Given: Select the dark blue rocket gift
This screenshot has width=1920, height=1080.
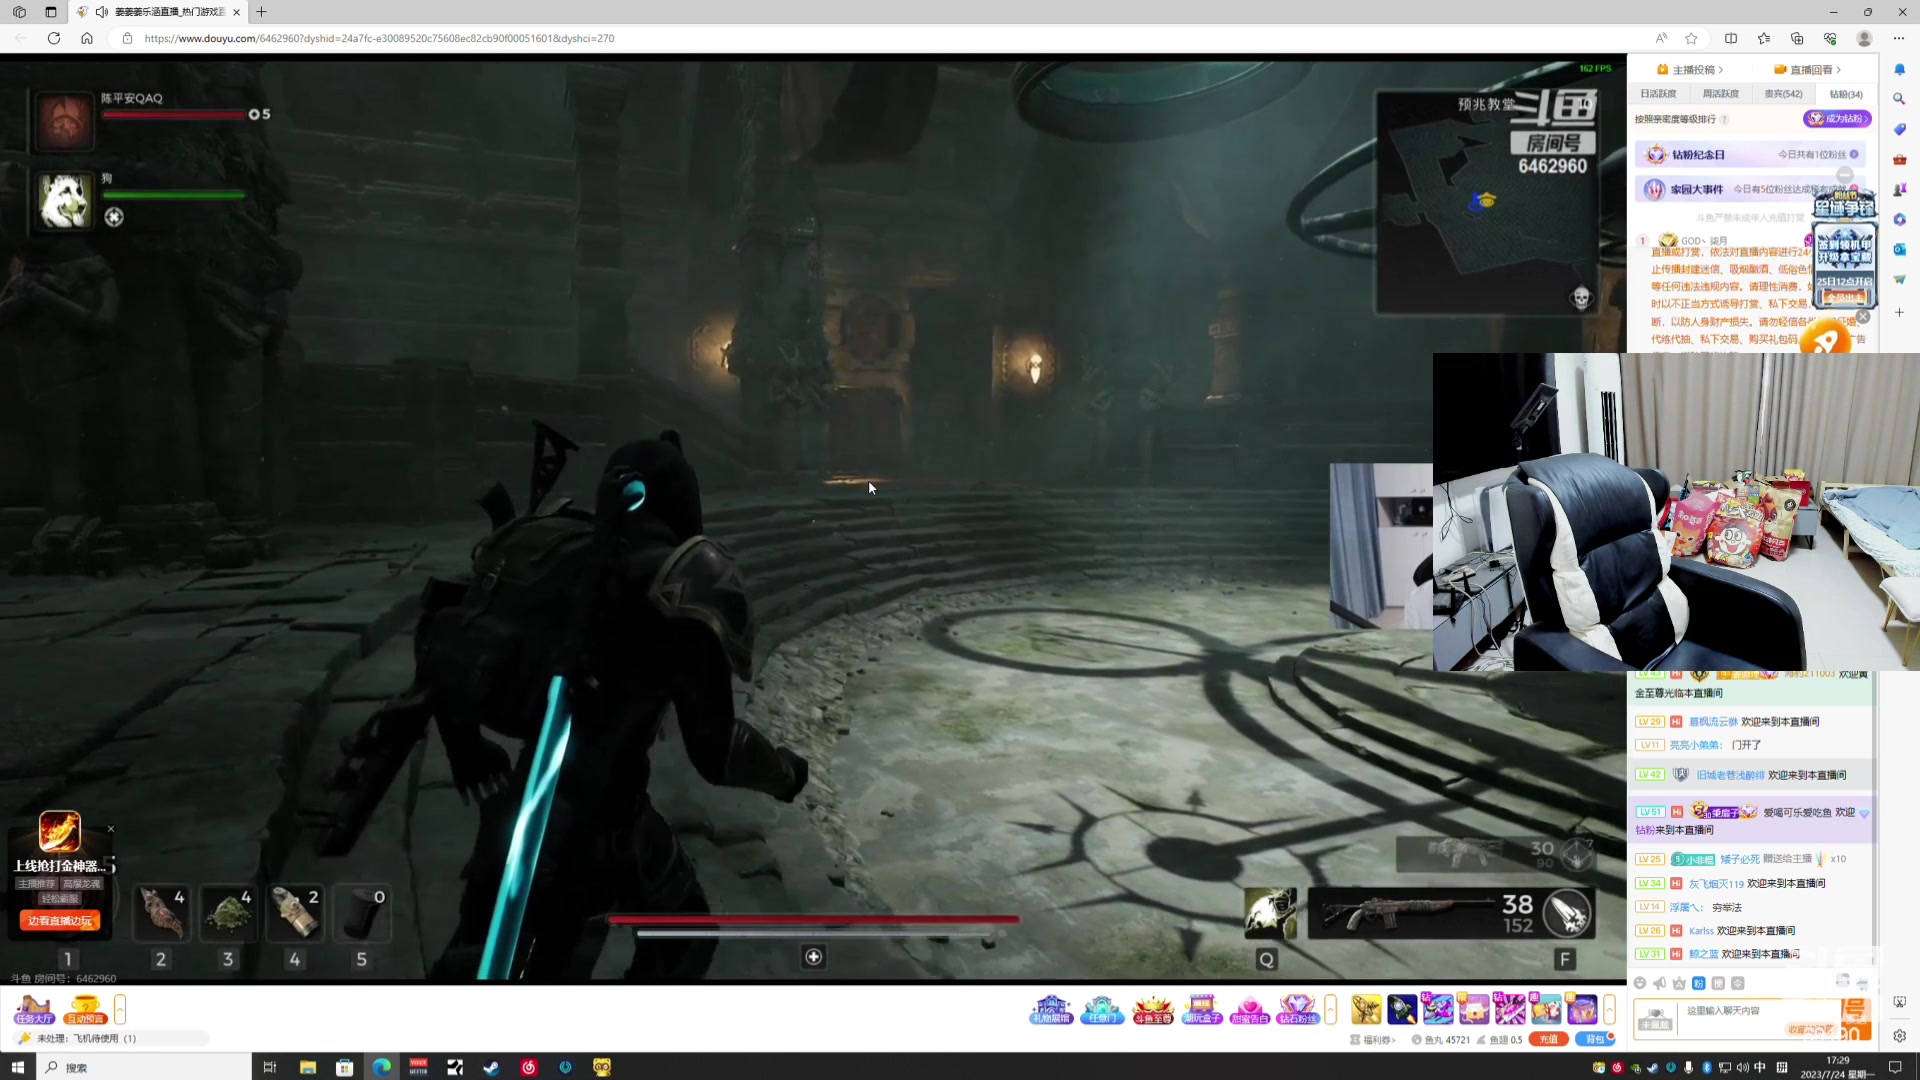Looking at the screenshot, I should (x=1402, y=1009).
